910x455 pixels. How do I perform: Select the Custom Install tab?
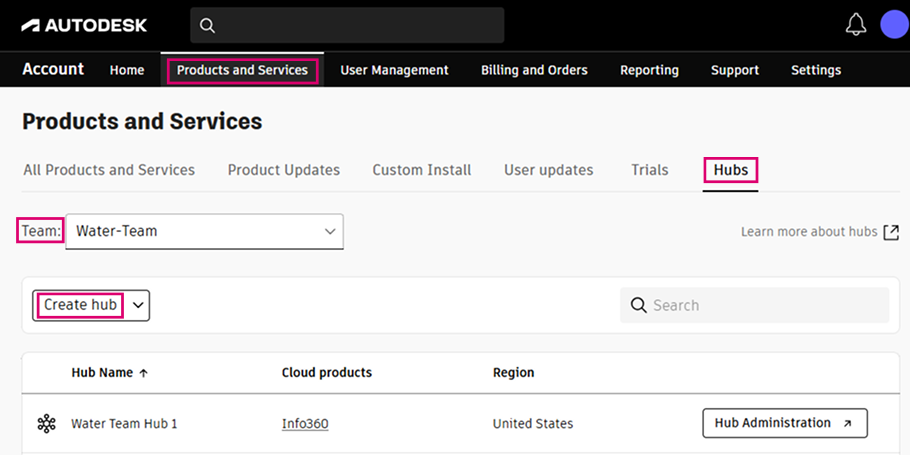click(422, 170)
